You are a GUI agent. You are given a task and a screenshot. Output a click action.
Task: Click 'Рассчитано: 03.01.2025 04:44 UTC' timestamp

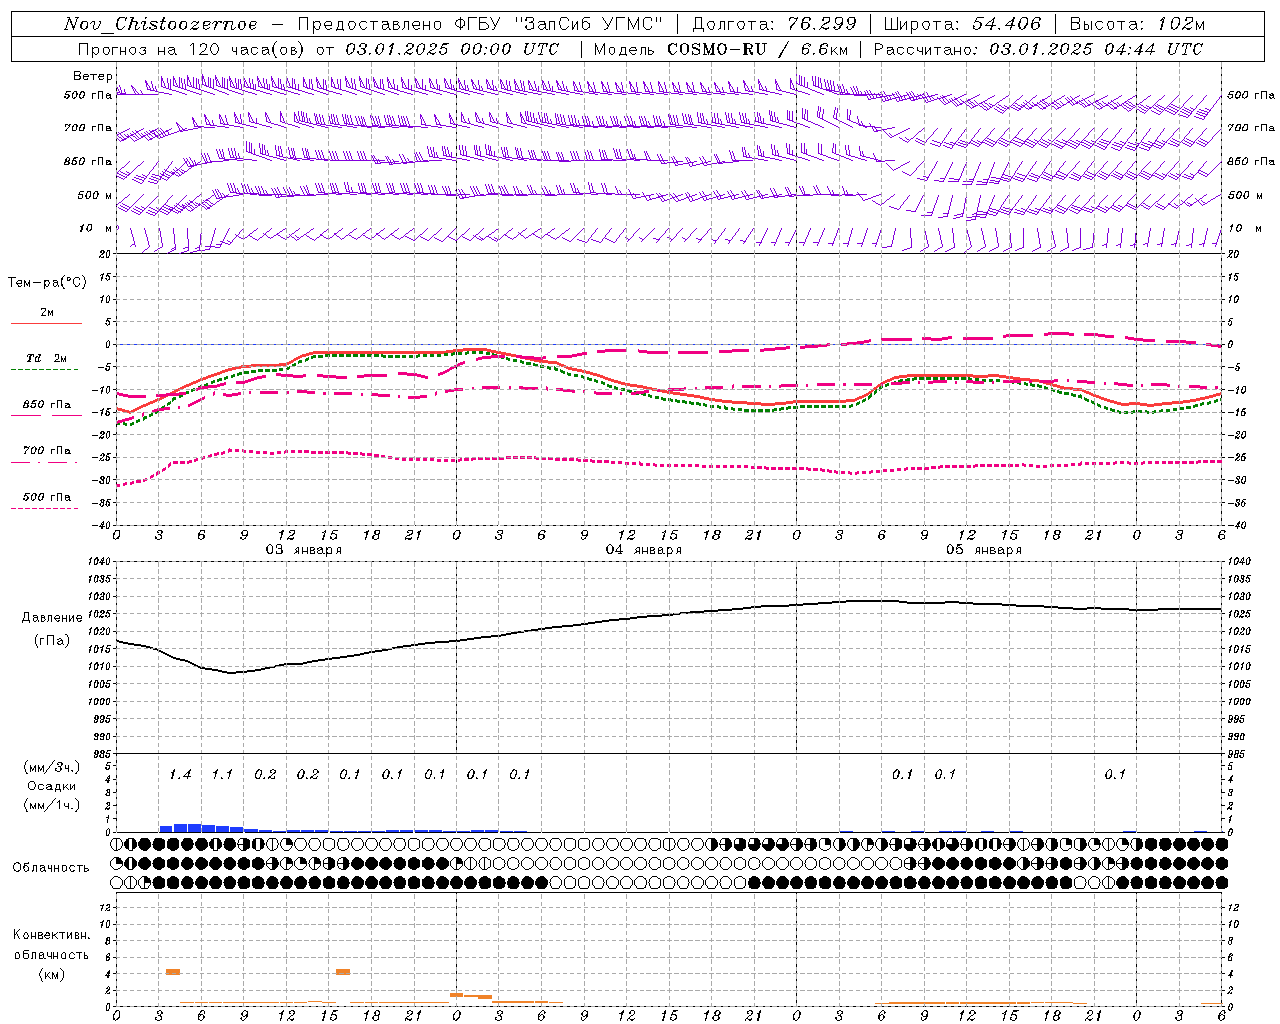coord(1038,49)
